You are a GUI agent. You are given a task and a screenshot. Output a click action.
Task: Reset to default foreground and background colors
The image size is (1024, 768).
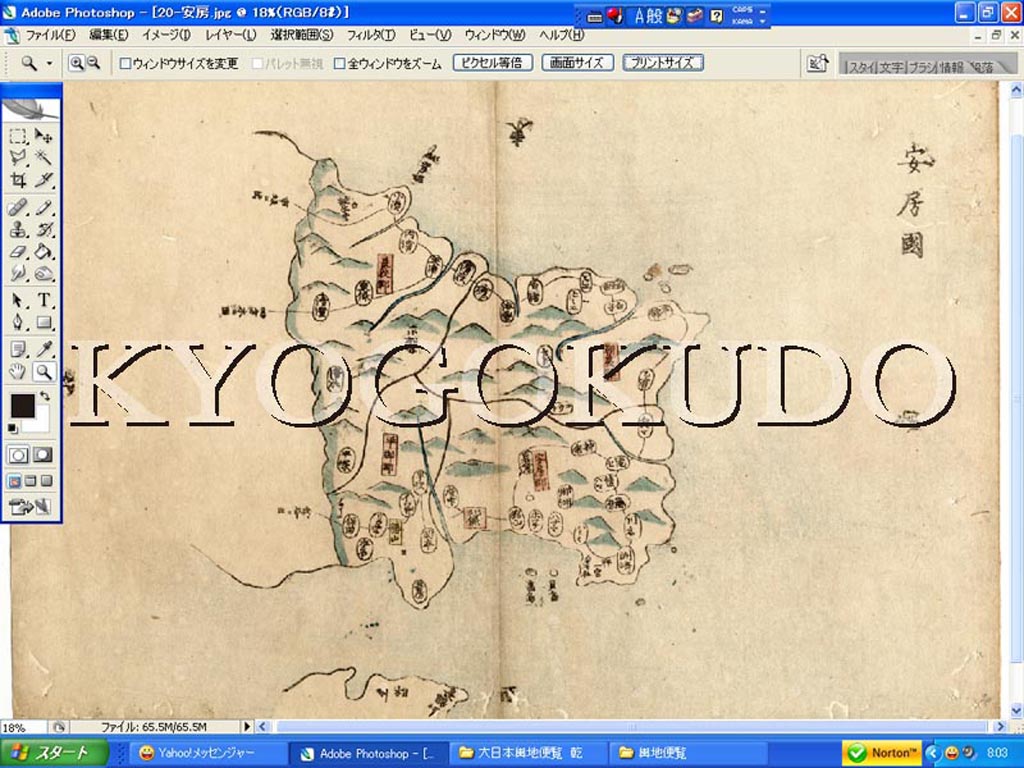[13, 428]
